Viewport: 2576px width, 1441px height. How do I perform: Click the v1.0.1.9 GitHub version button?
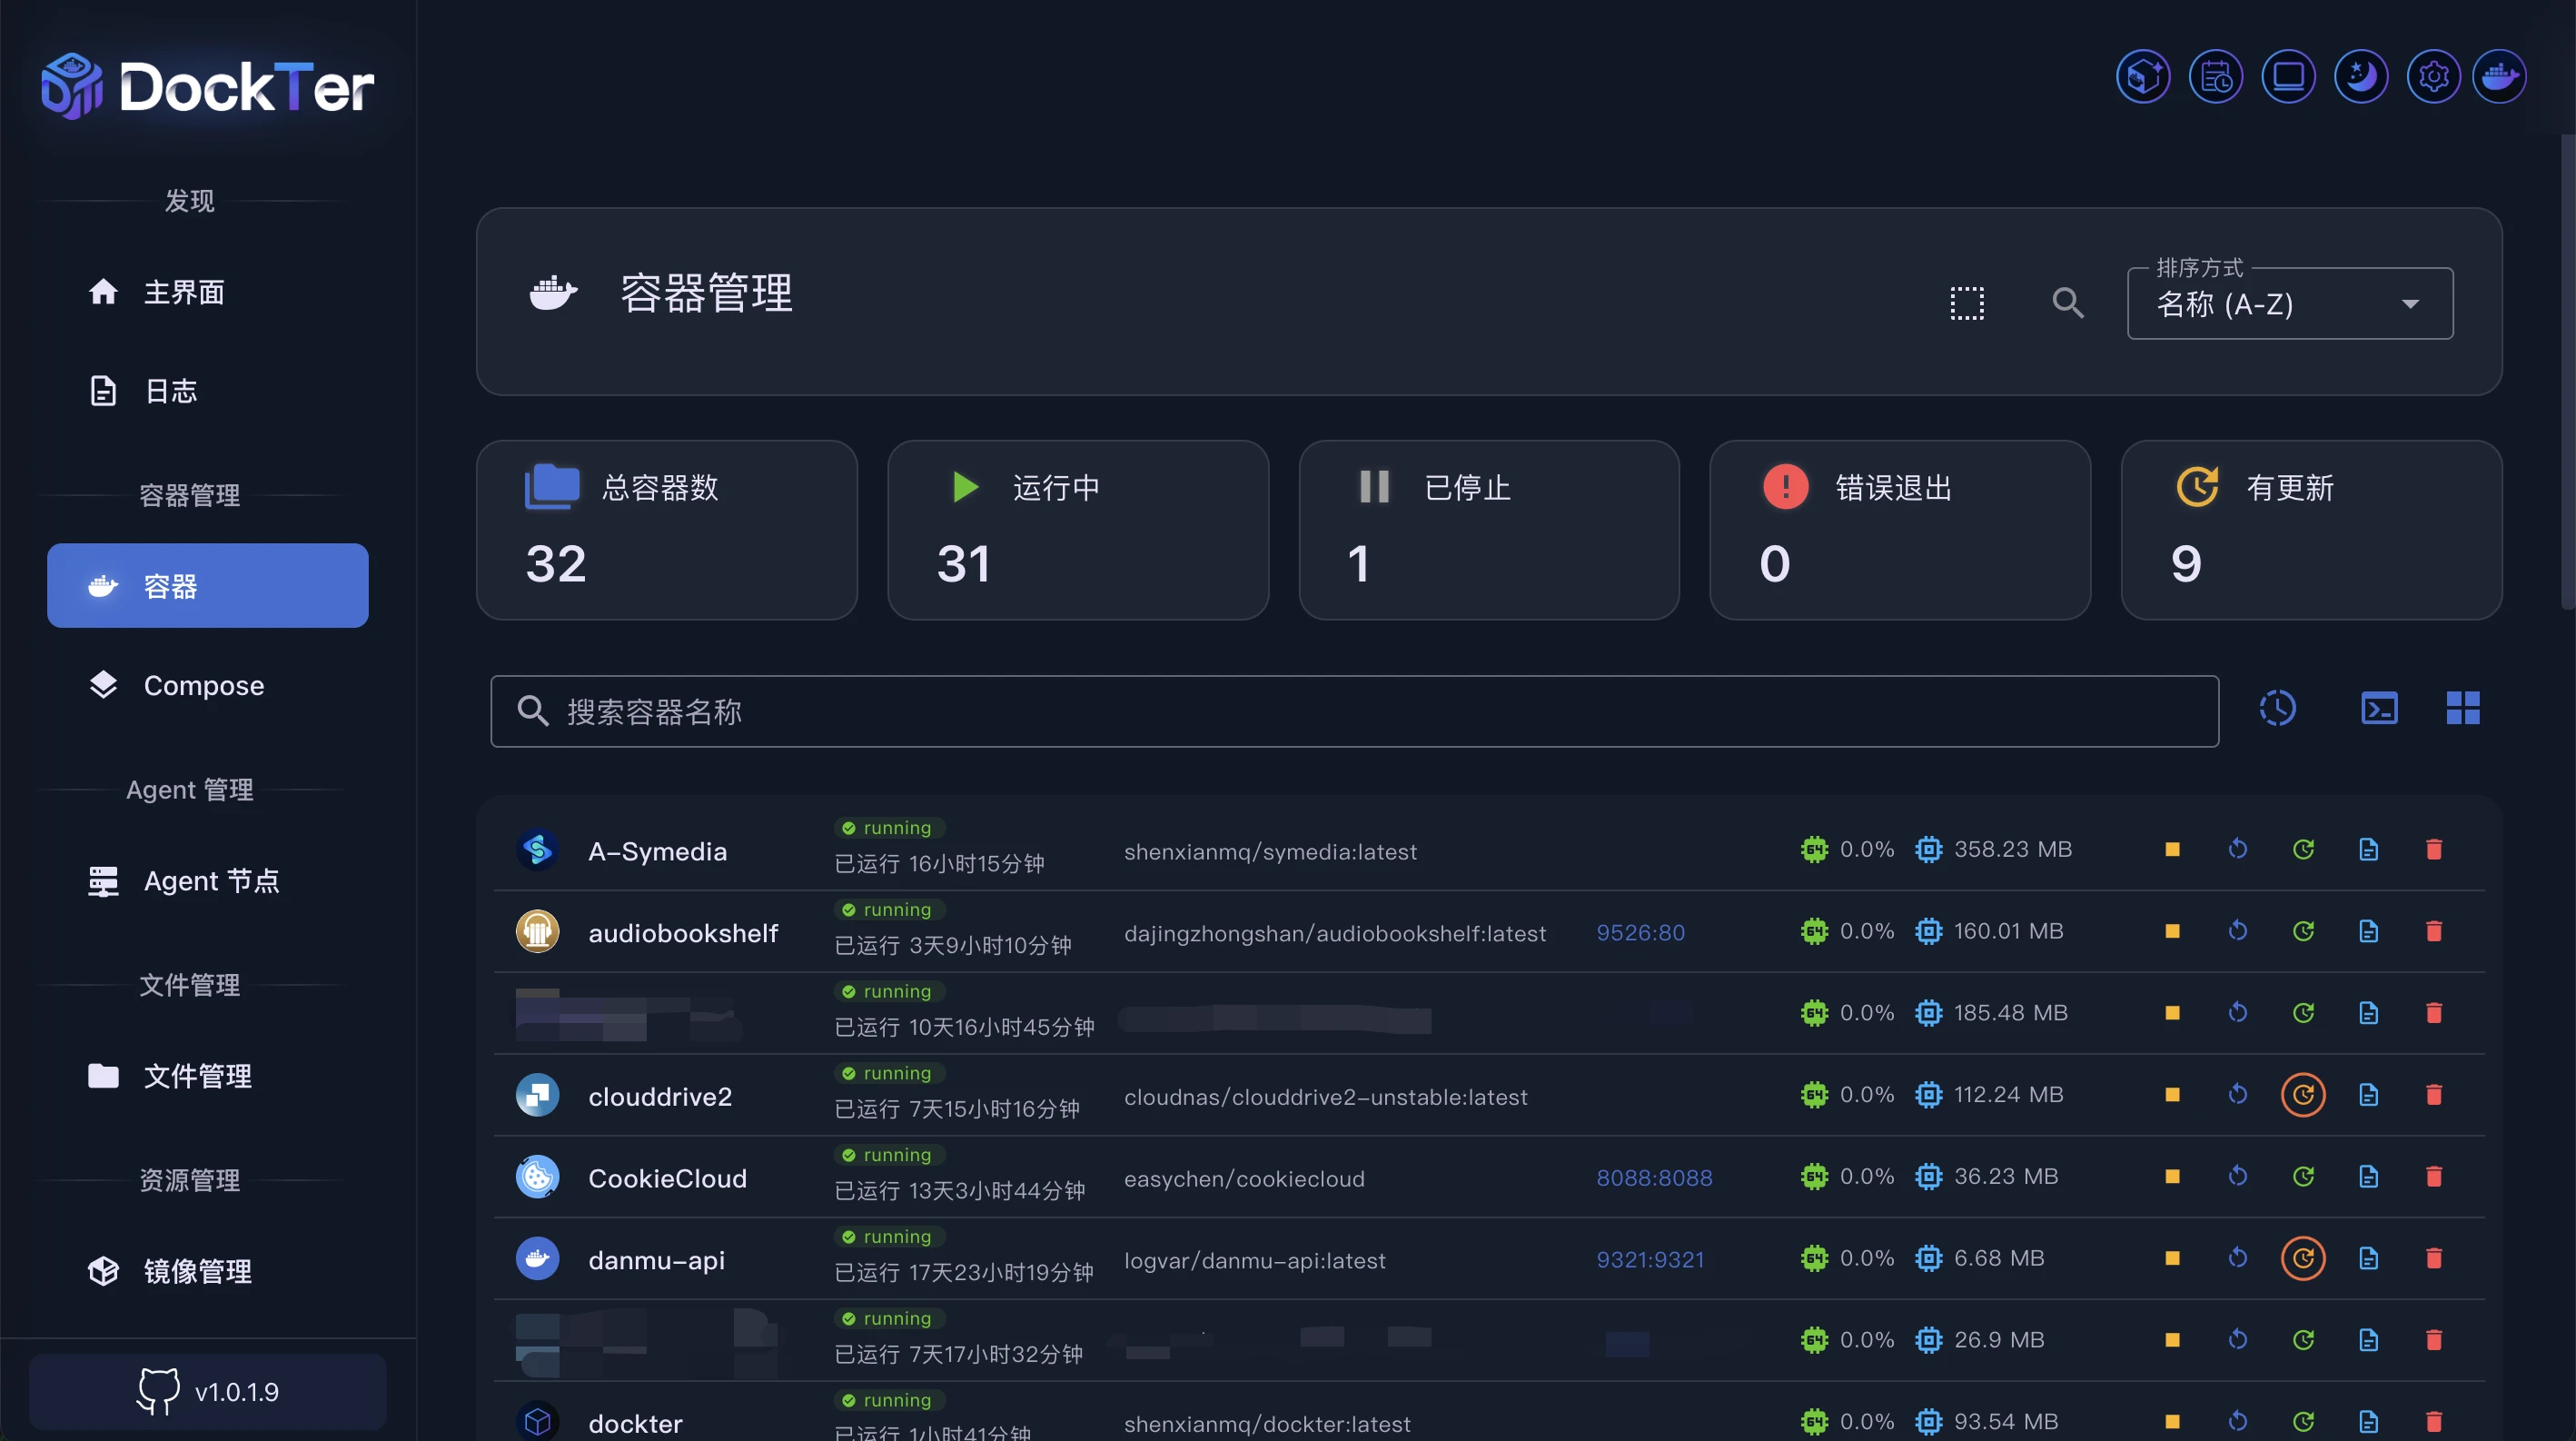point(208,1392)
